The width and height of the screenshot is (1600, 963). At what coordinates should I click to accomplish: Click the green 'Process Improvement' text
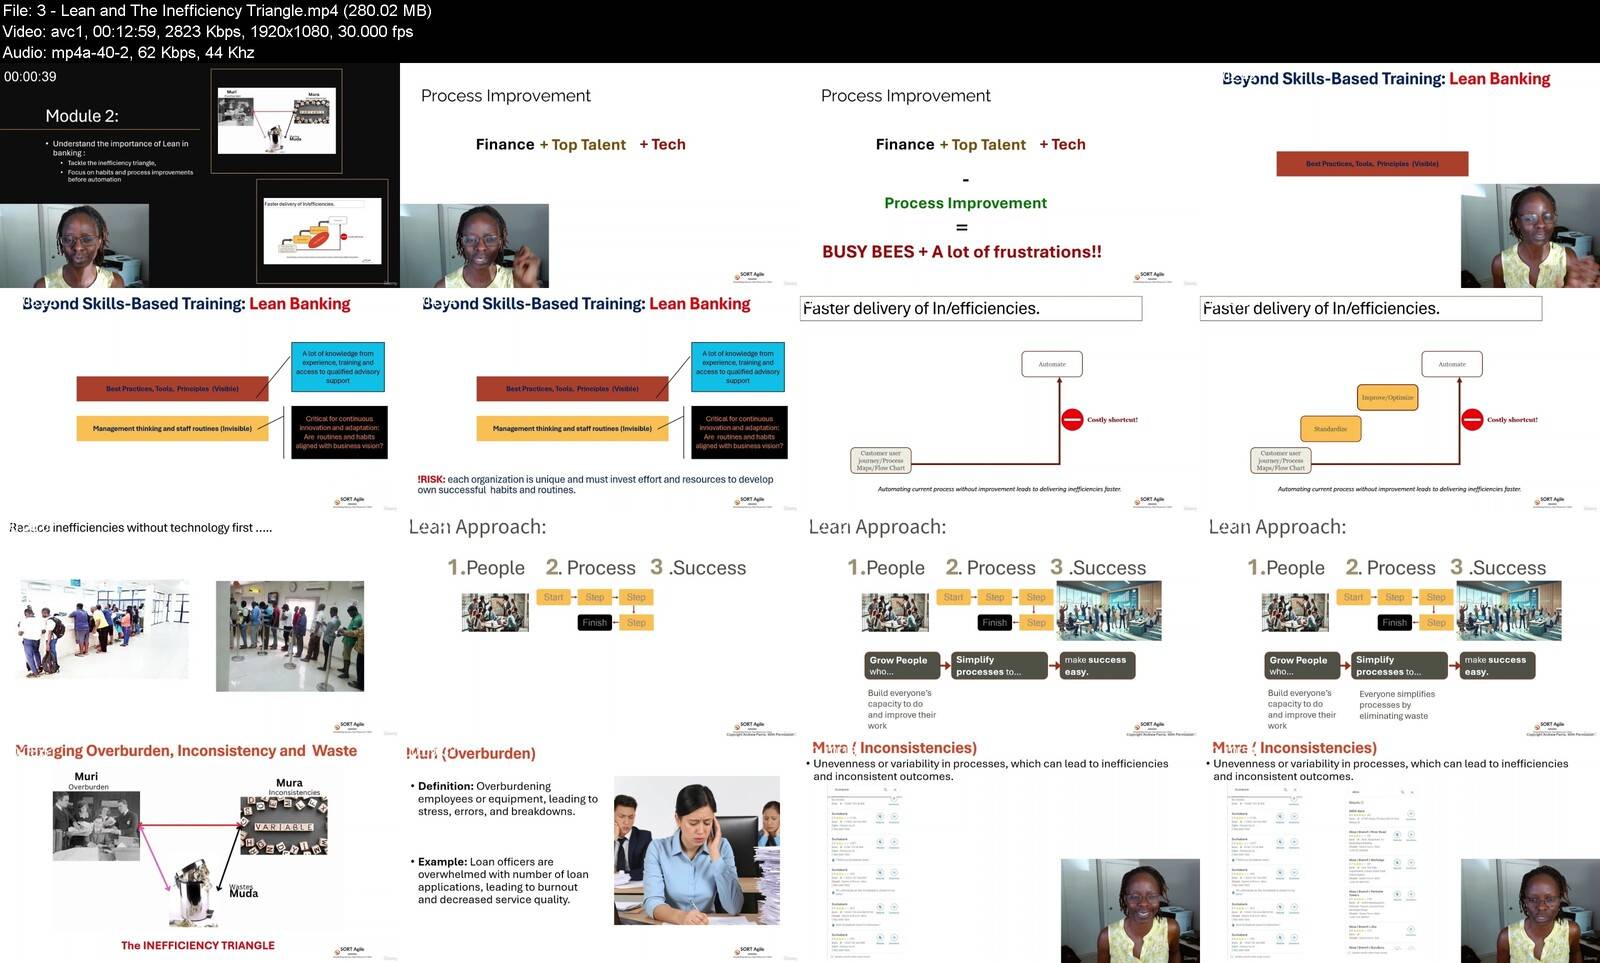tap(965, 203)
